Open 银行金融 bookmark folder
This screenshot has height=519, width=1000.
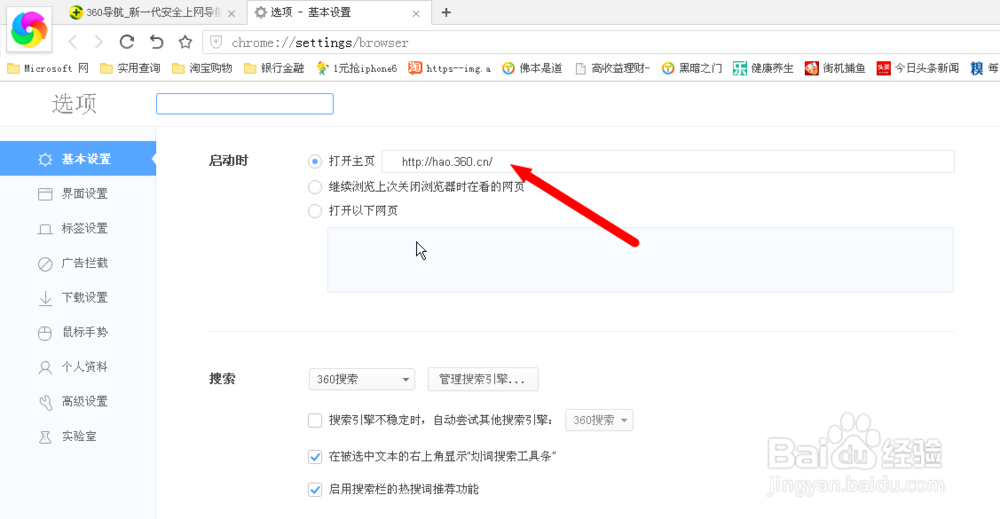tap(274, 68)
